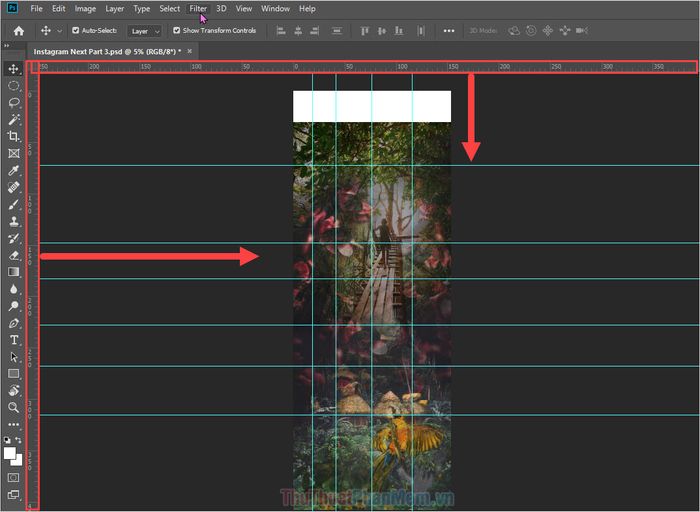Image resolution: width=700 pixels, height=512 pixels.
Task: Select the Hand tool above Zoom tool
Action: [x=13, y=391]
